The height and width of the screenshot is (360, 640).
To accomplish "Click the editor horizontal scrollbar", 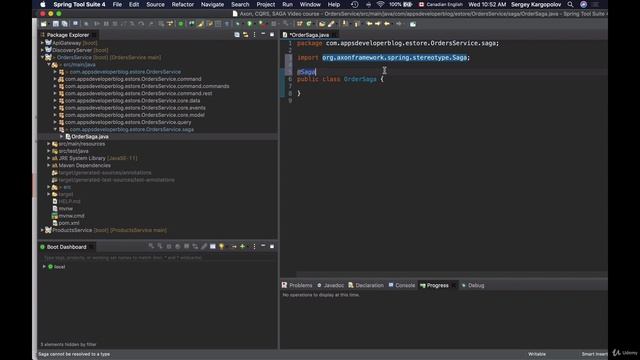I will pyautogui.click(x=451, y=274).
